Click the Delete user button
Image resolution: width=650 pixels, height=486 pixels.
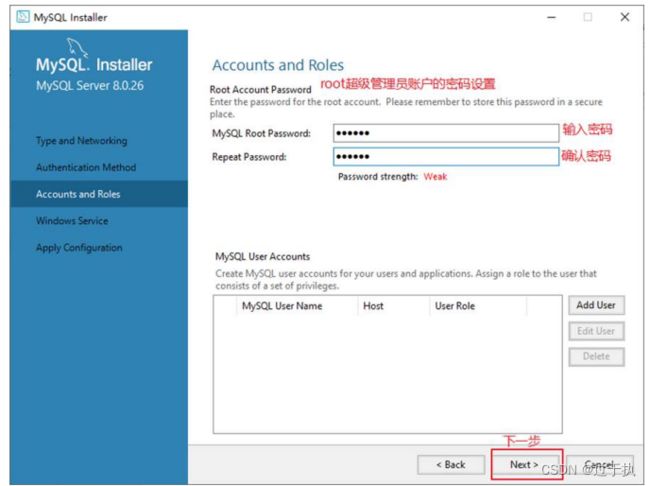tap(596, 356)
